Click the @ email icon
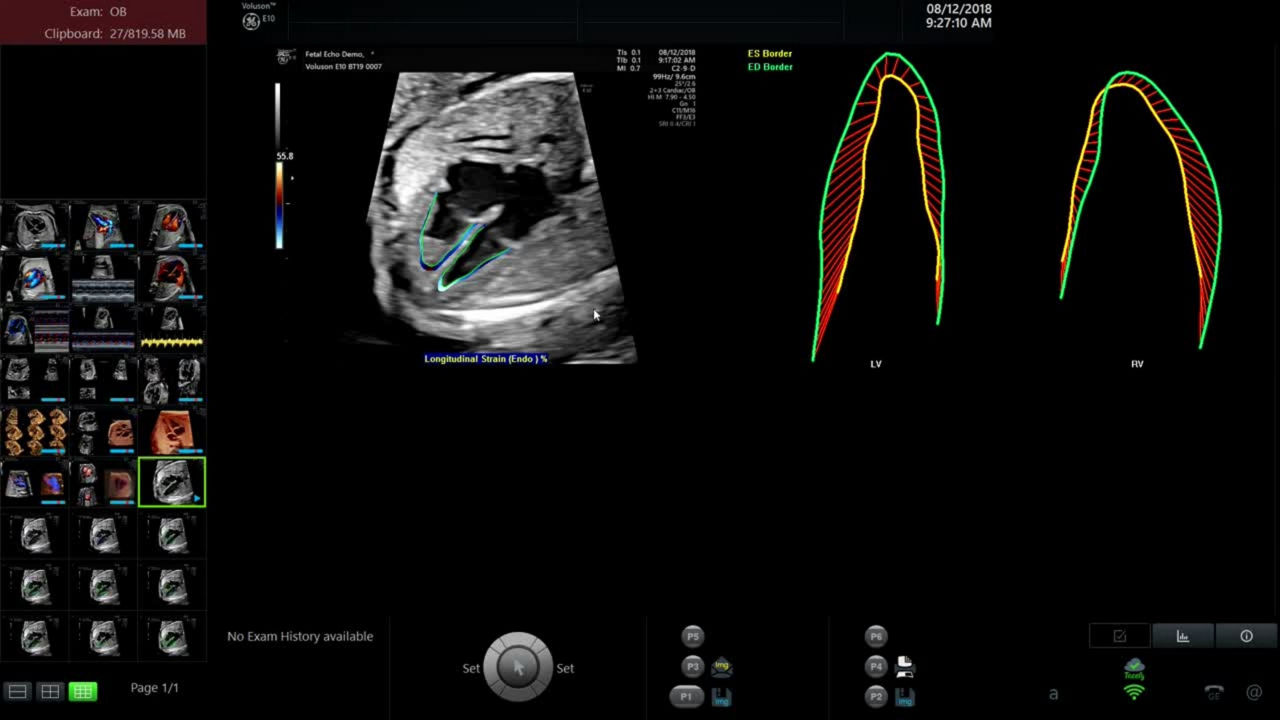Screen dimensions: 1280x720 click(x=1254, y=692)
